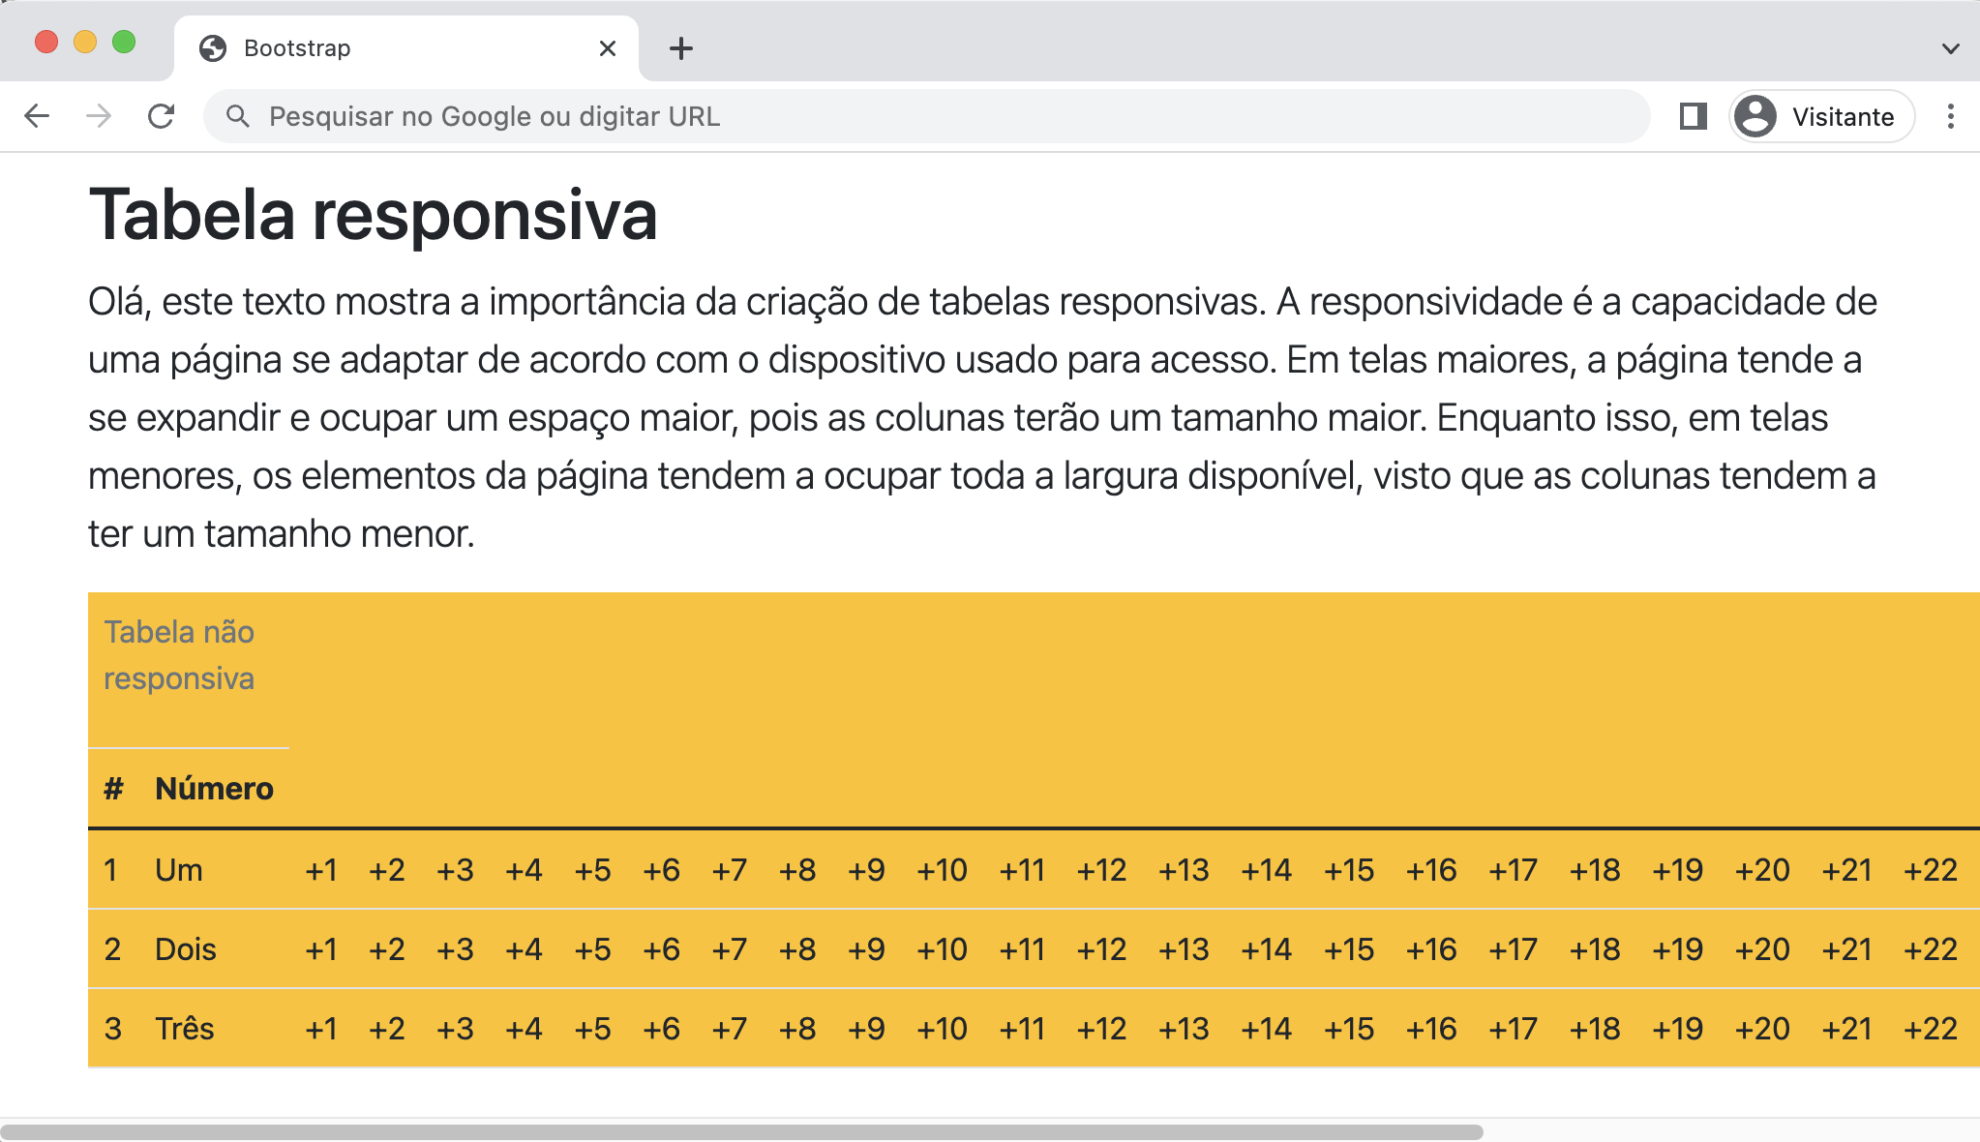This screenshot has height=1142, width=1980.
Task: Click the search magnifier in the address bar
Action: click(x=239, y=116)
